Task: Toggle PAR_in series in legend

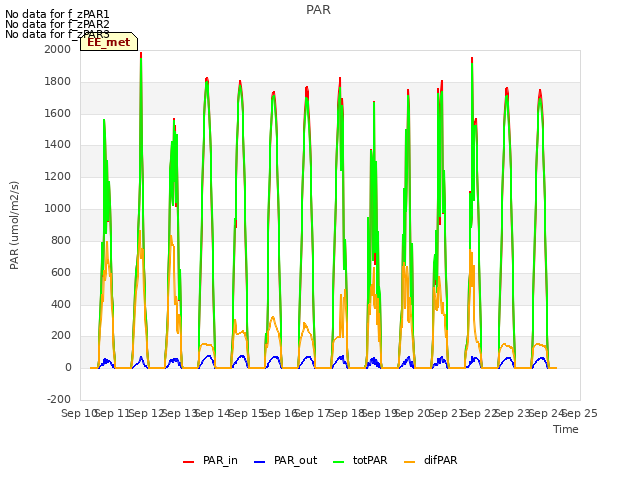Action: (210, 460)
